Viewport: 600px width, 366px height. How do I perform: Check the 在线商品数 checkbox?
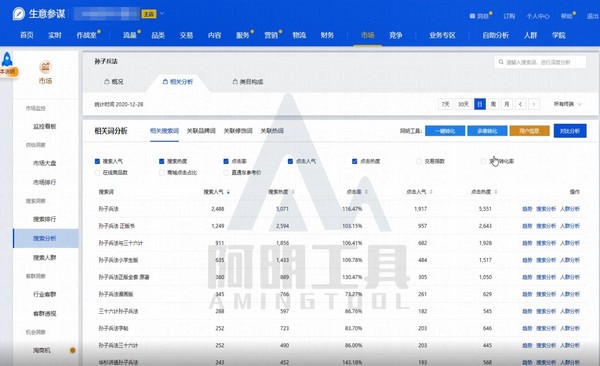coord(97,173)
